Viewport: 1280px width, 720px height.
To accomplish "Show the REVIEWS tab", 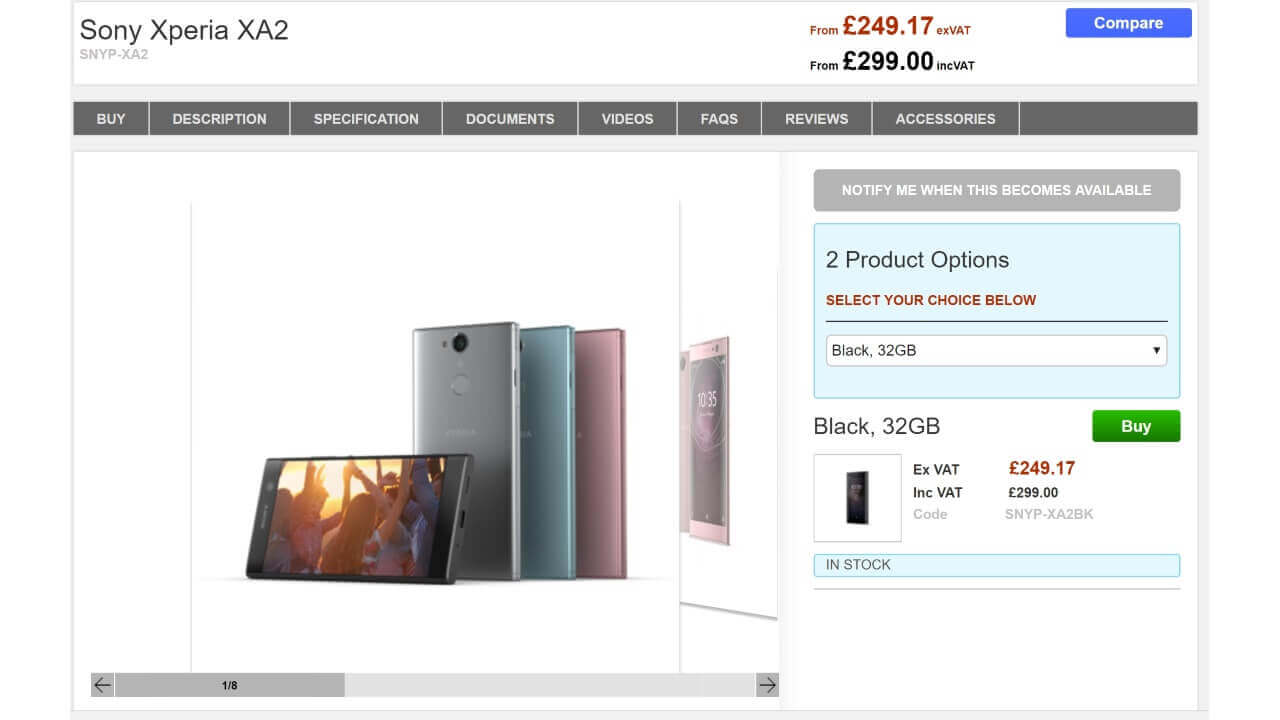I will [x=816, y=118].
